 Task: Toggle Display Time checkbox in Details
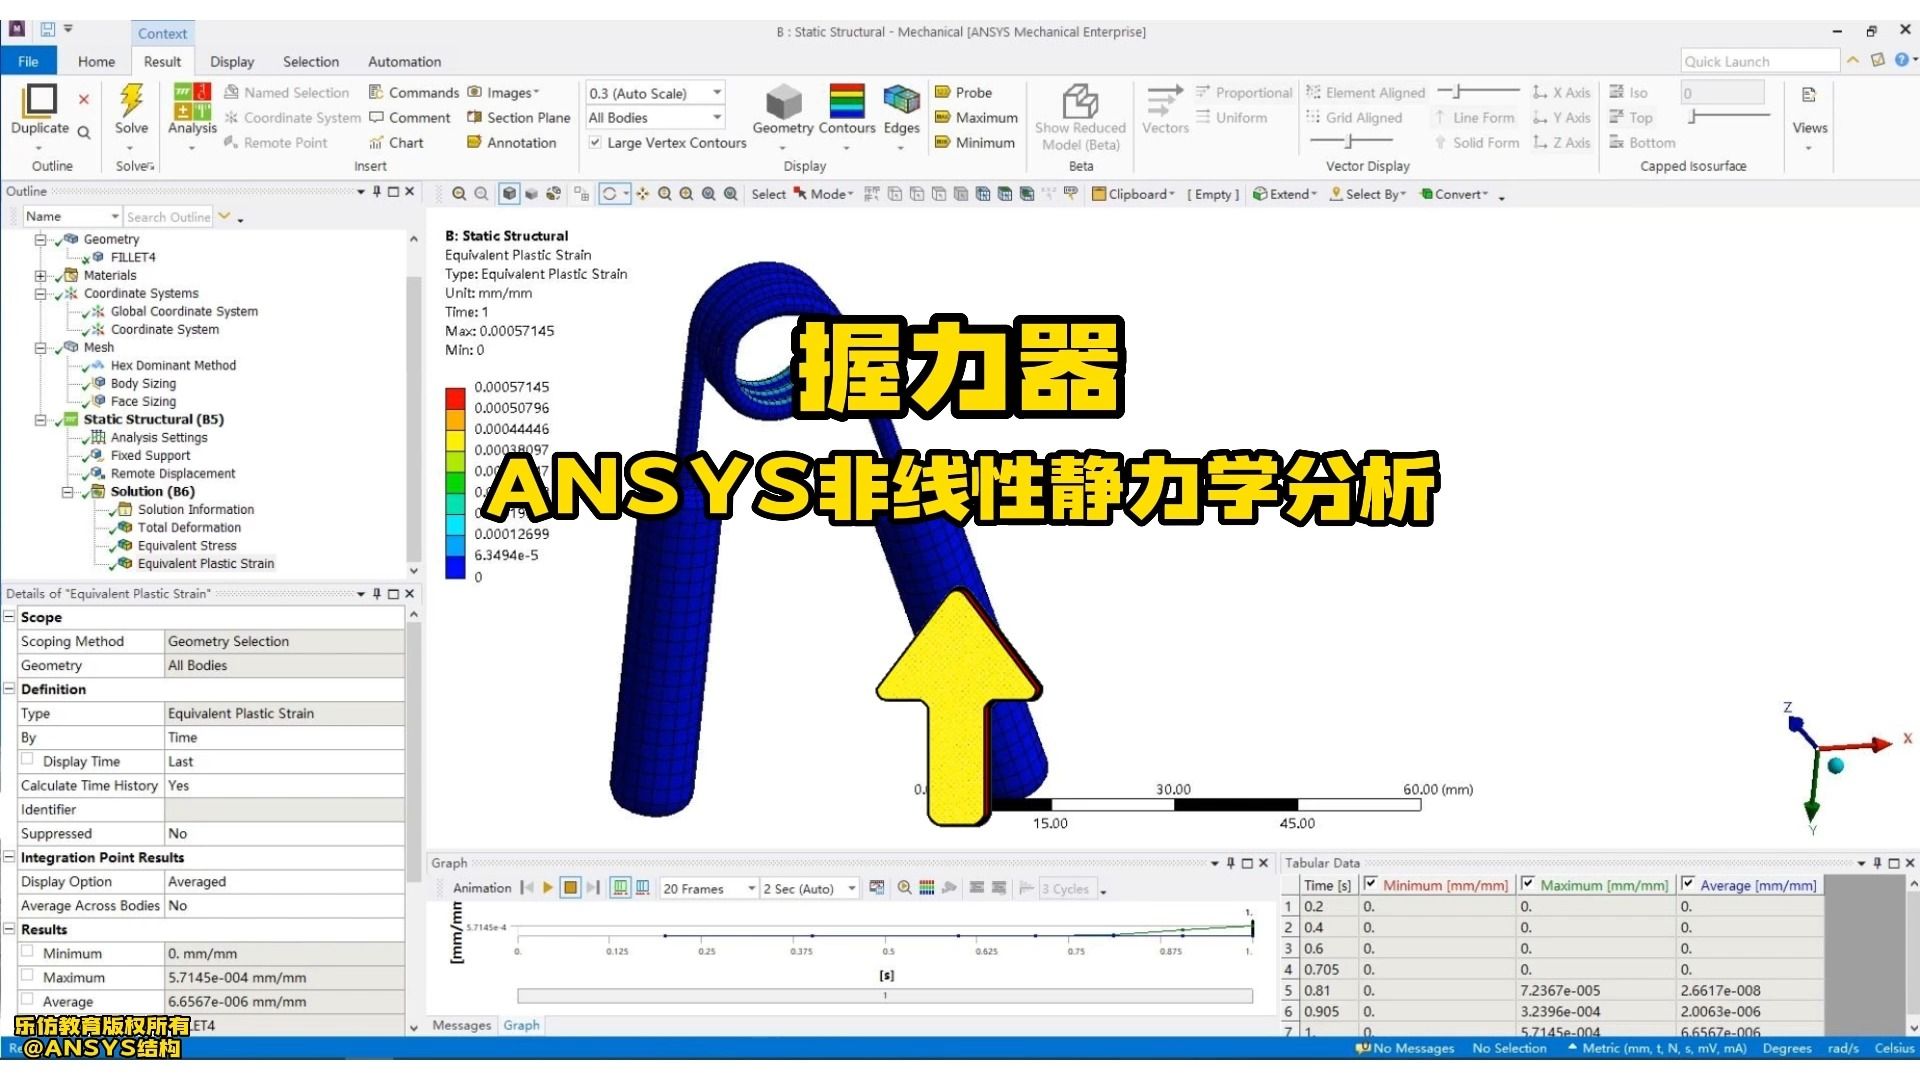pyautogui.click(x=27, y=759)
